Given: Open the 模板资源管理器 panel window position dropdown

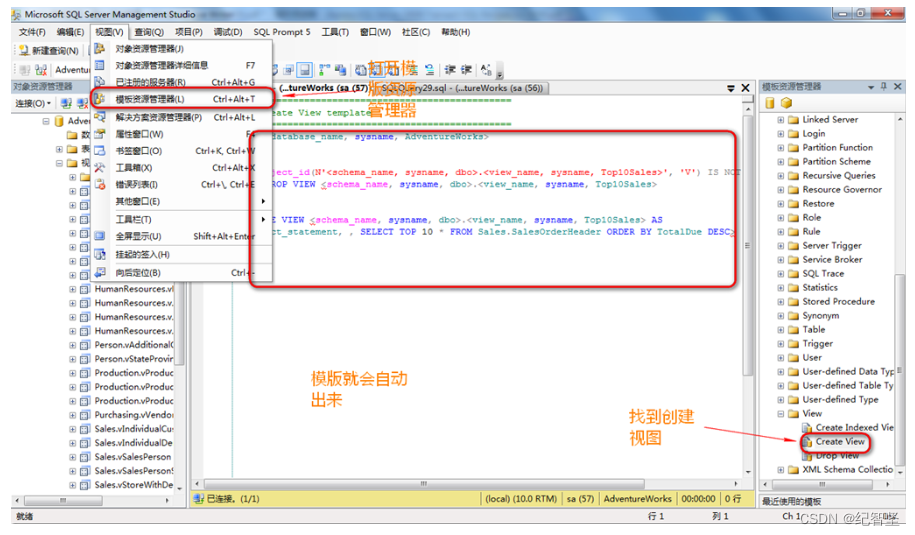Looking at the screenshot, I should click(871, 87).
